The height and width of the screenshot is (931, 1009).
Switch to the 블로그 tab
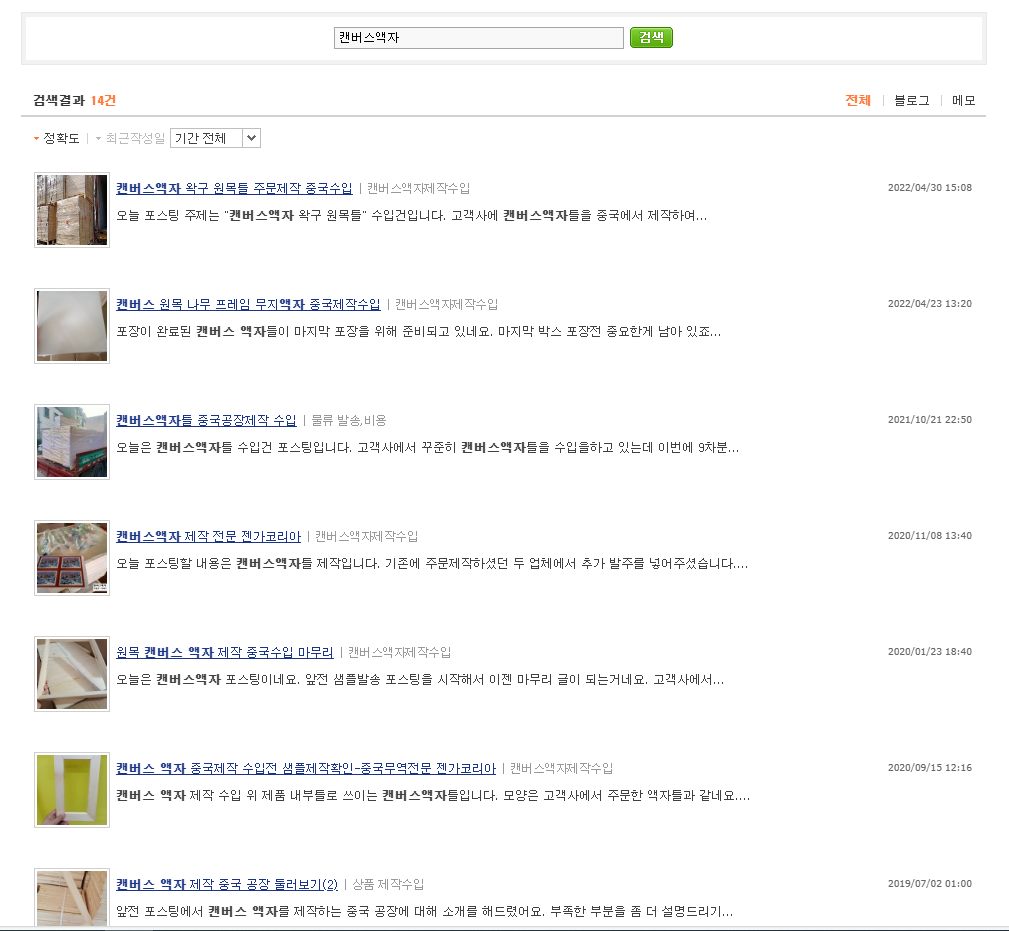click(912, 100)
